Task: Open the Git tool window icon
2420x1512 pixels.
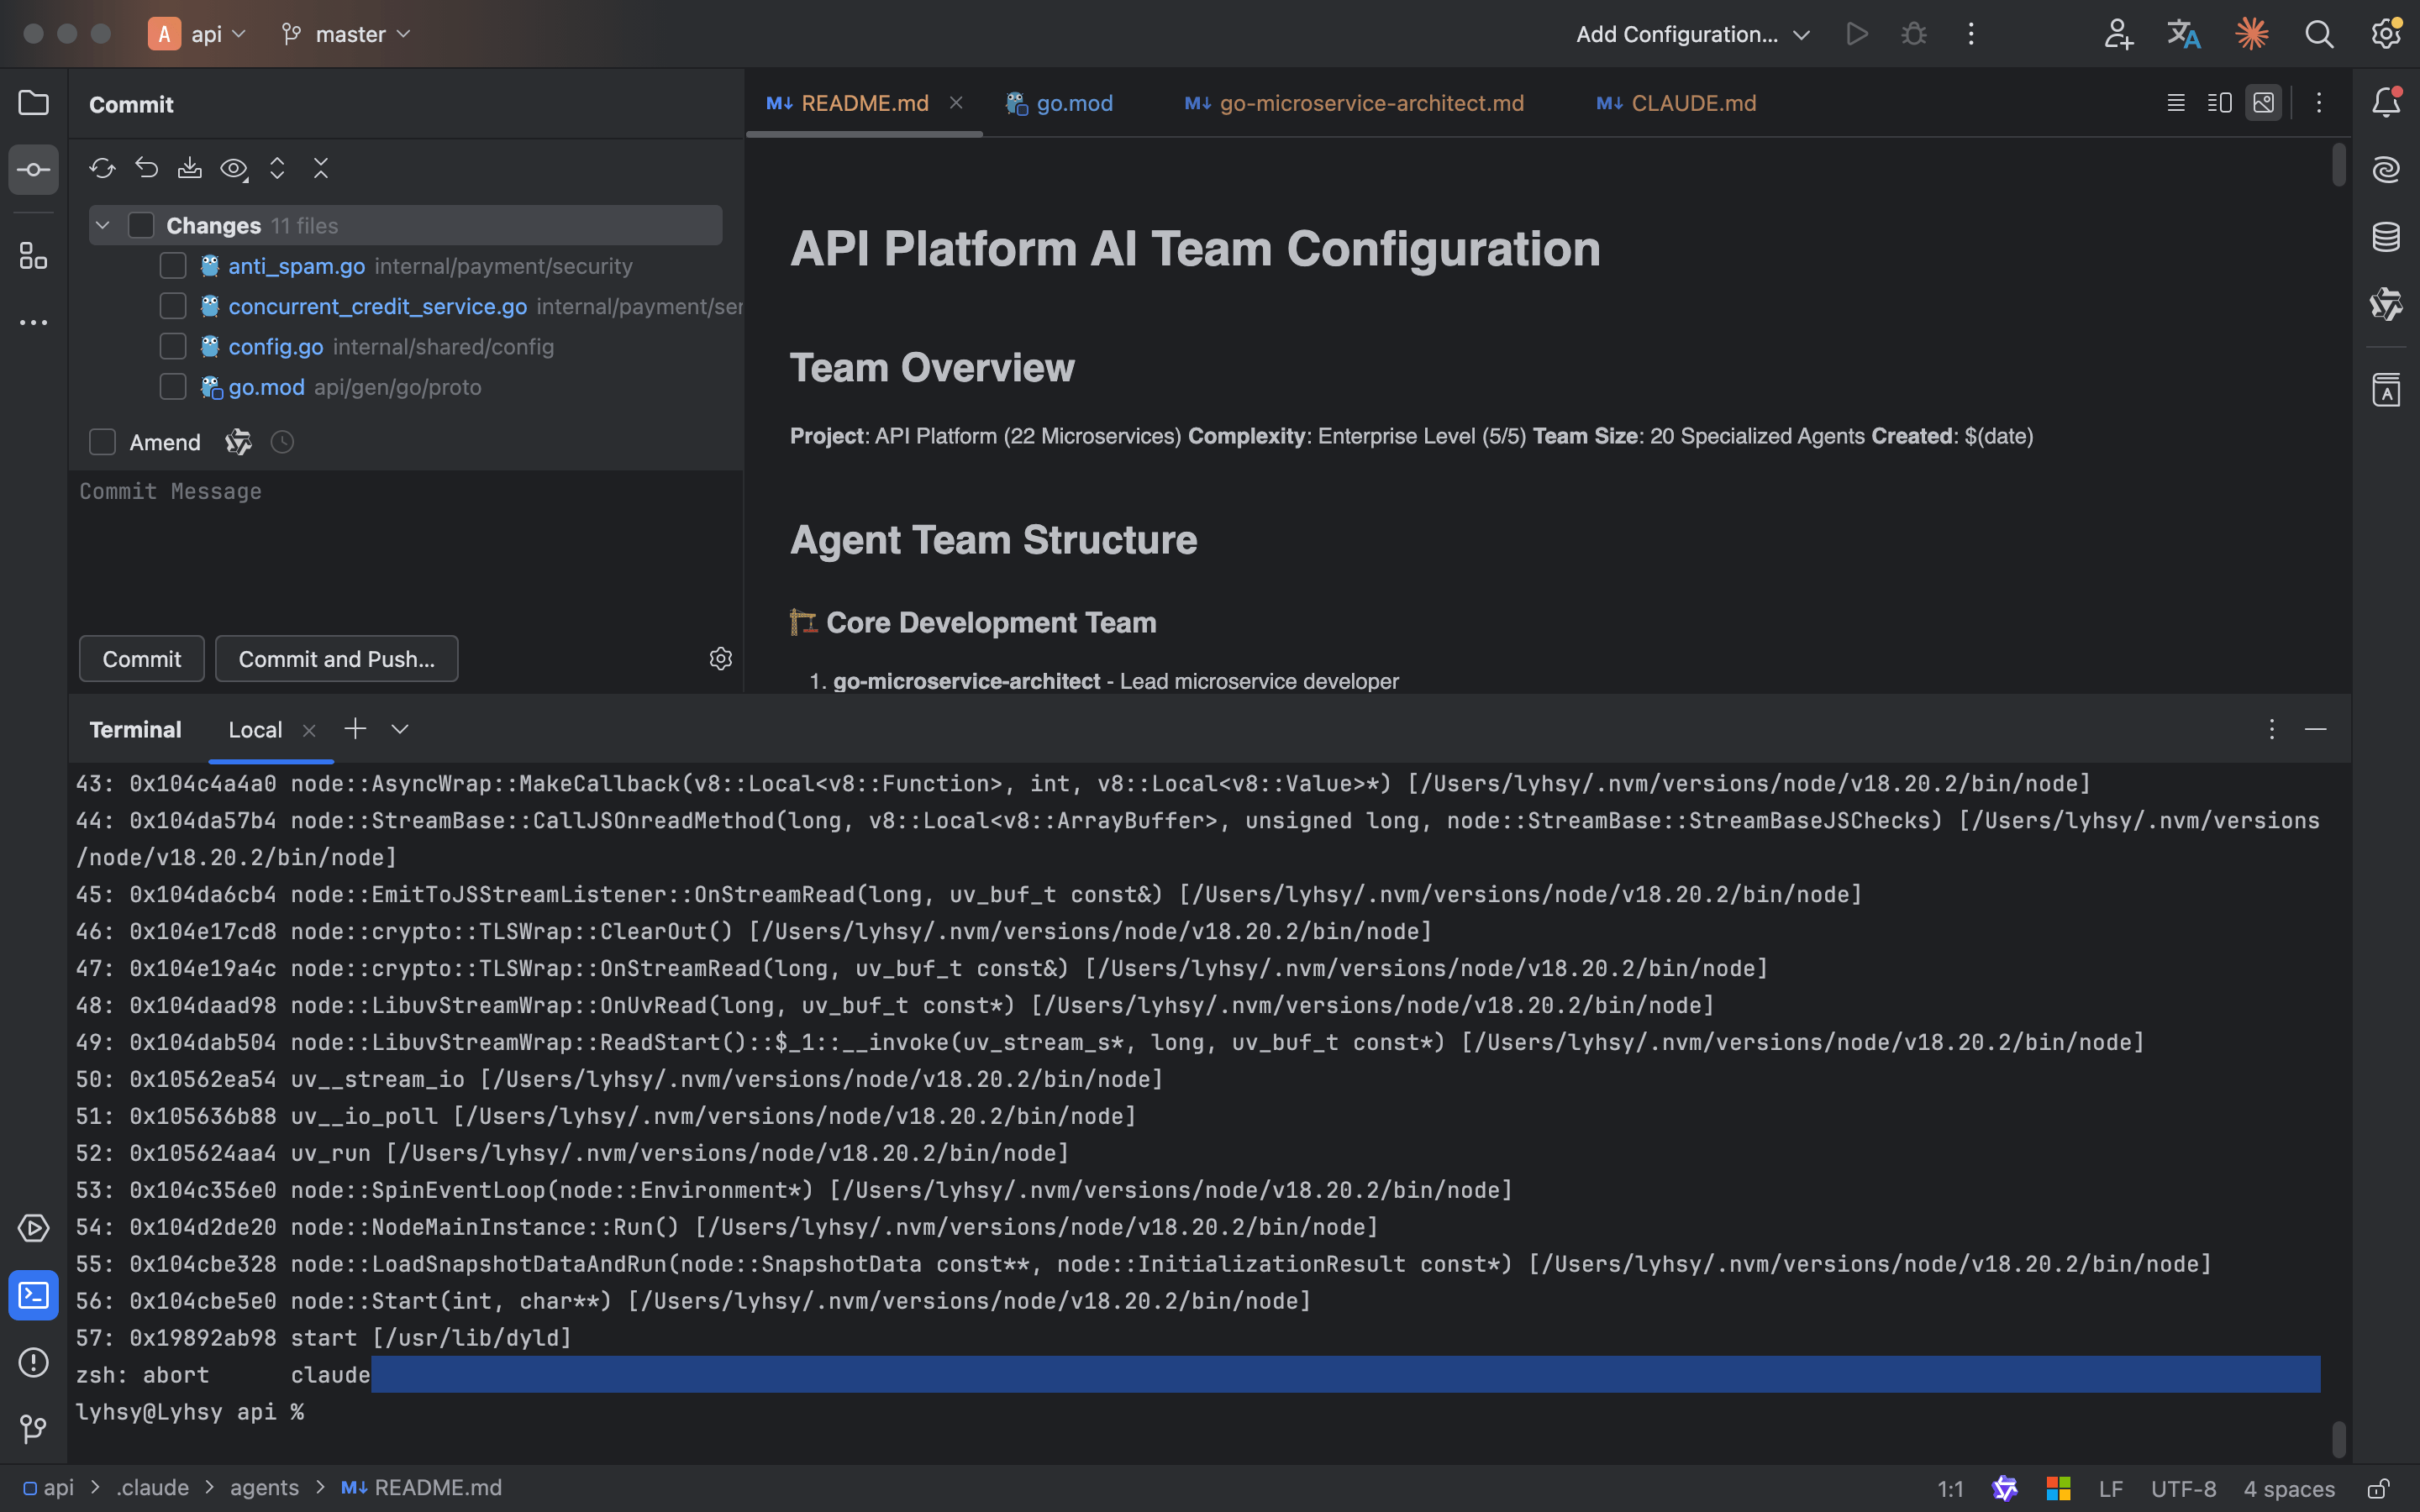Action: (x=33, y=1429)
